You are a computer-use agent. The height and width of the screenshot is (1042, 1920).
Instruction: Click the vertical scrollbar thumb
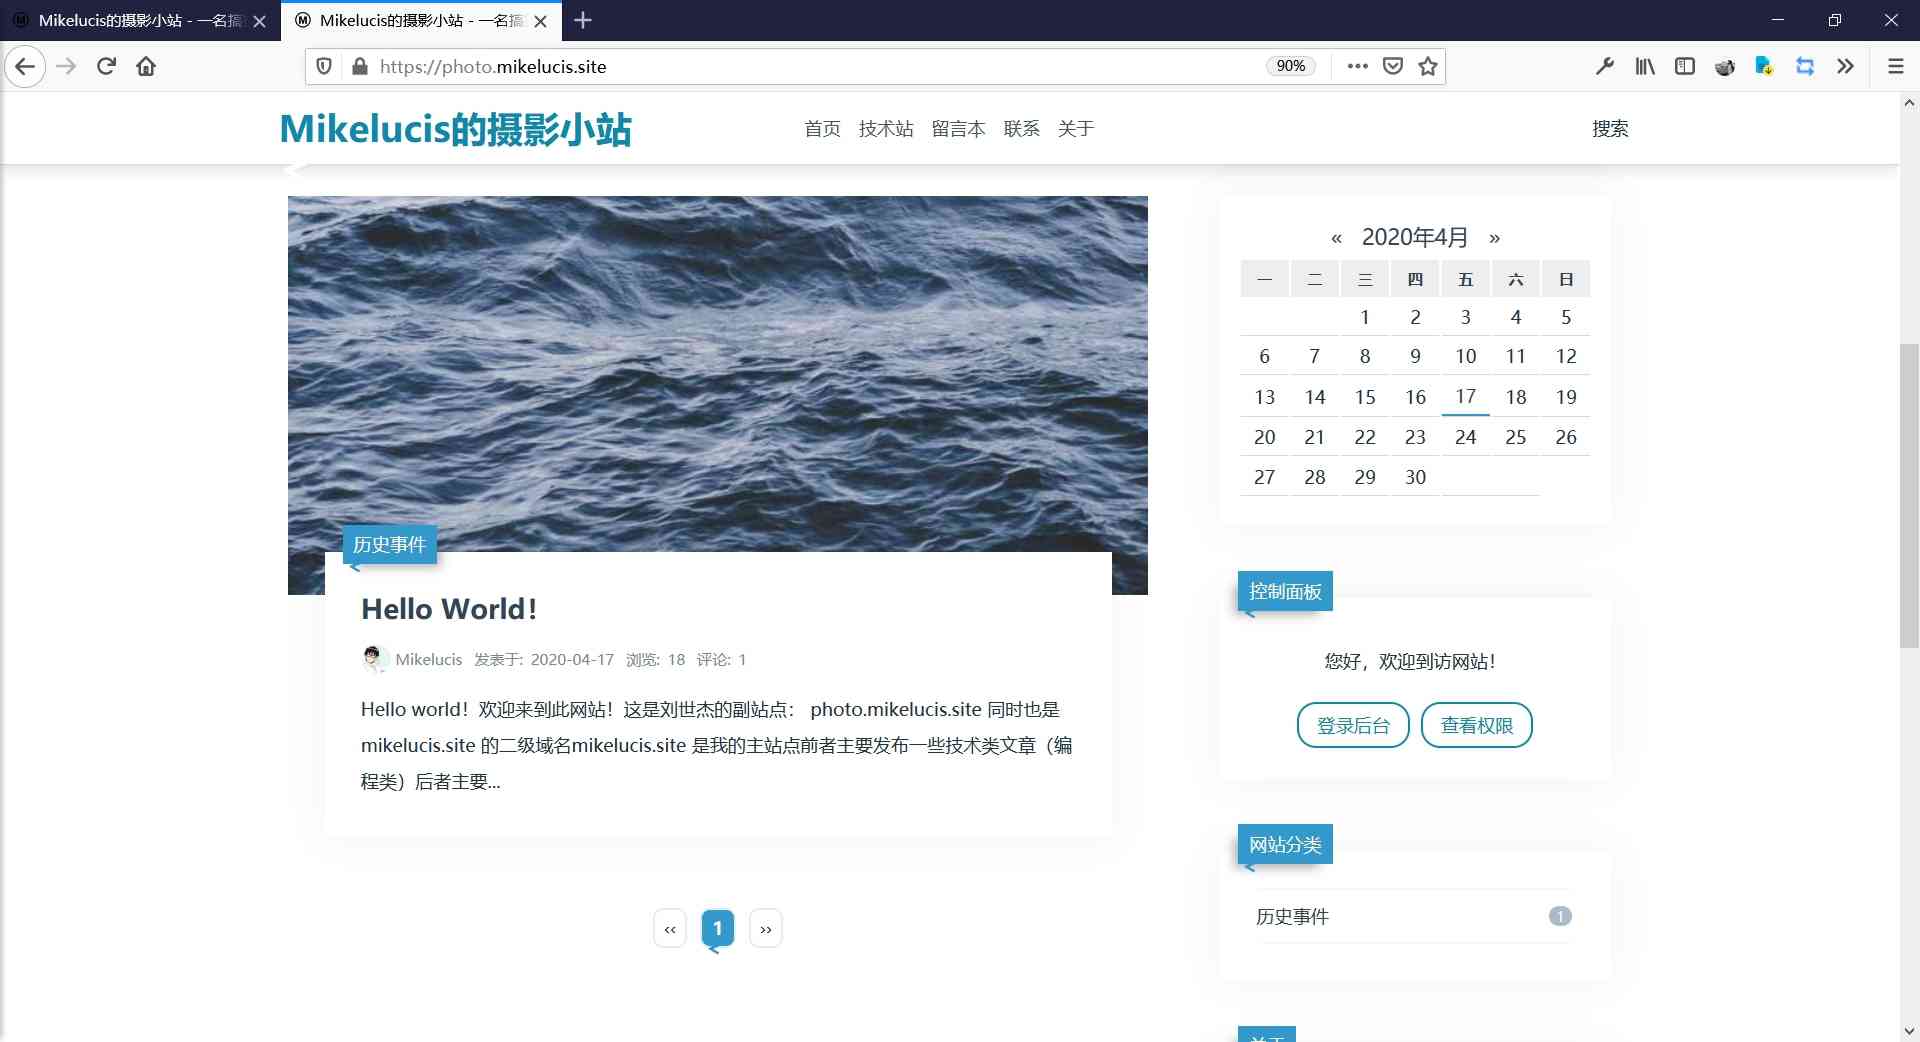1909,495
